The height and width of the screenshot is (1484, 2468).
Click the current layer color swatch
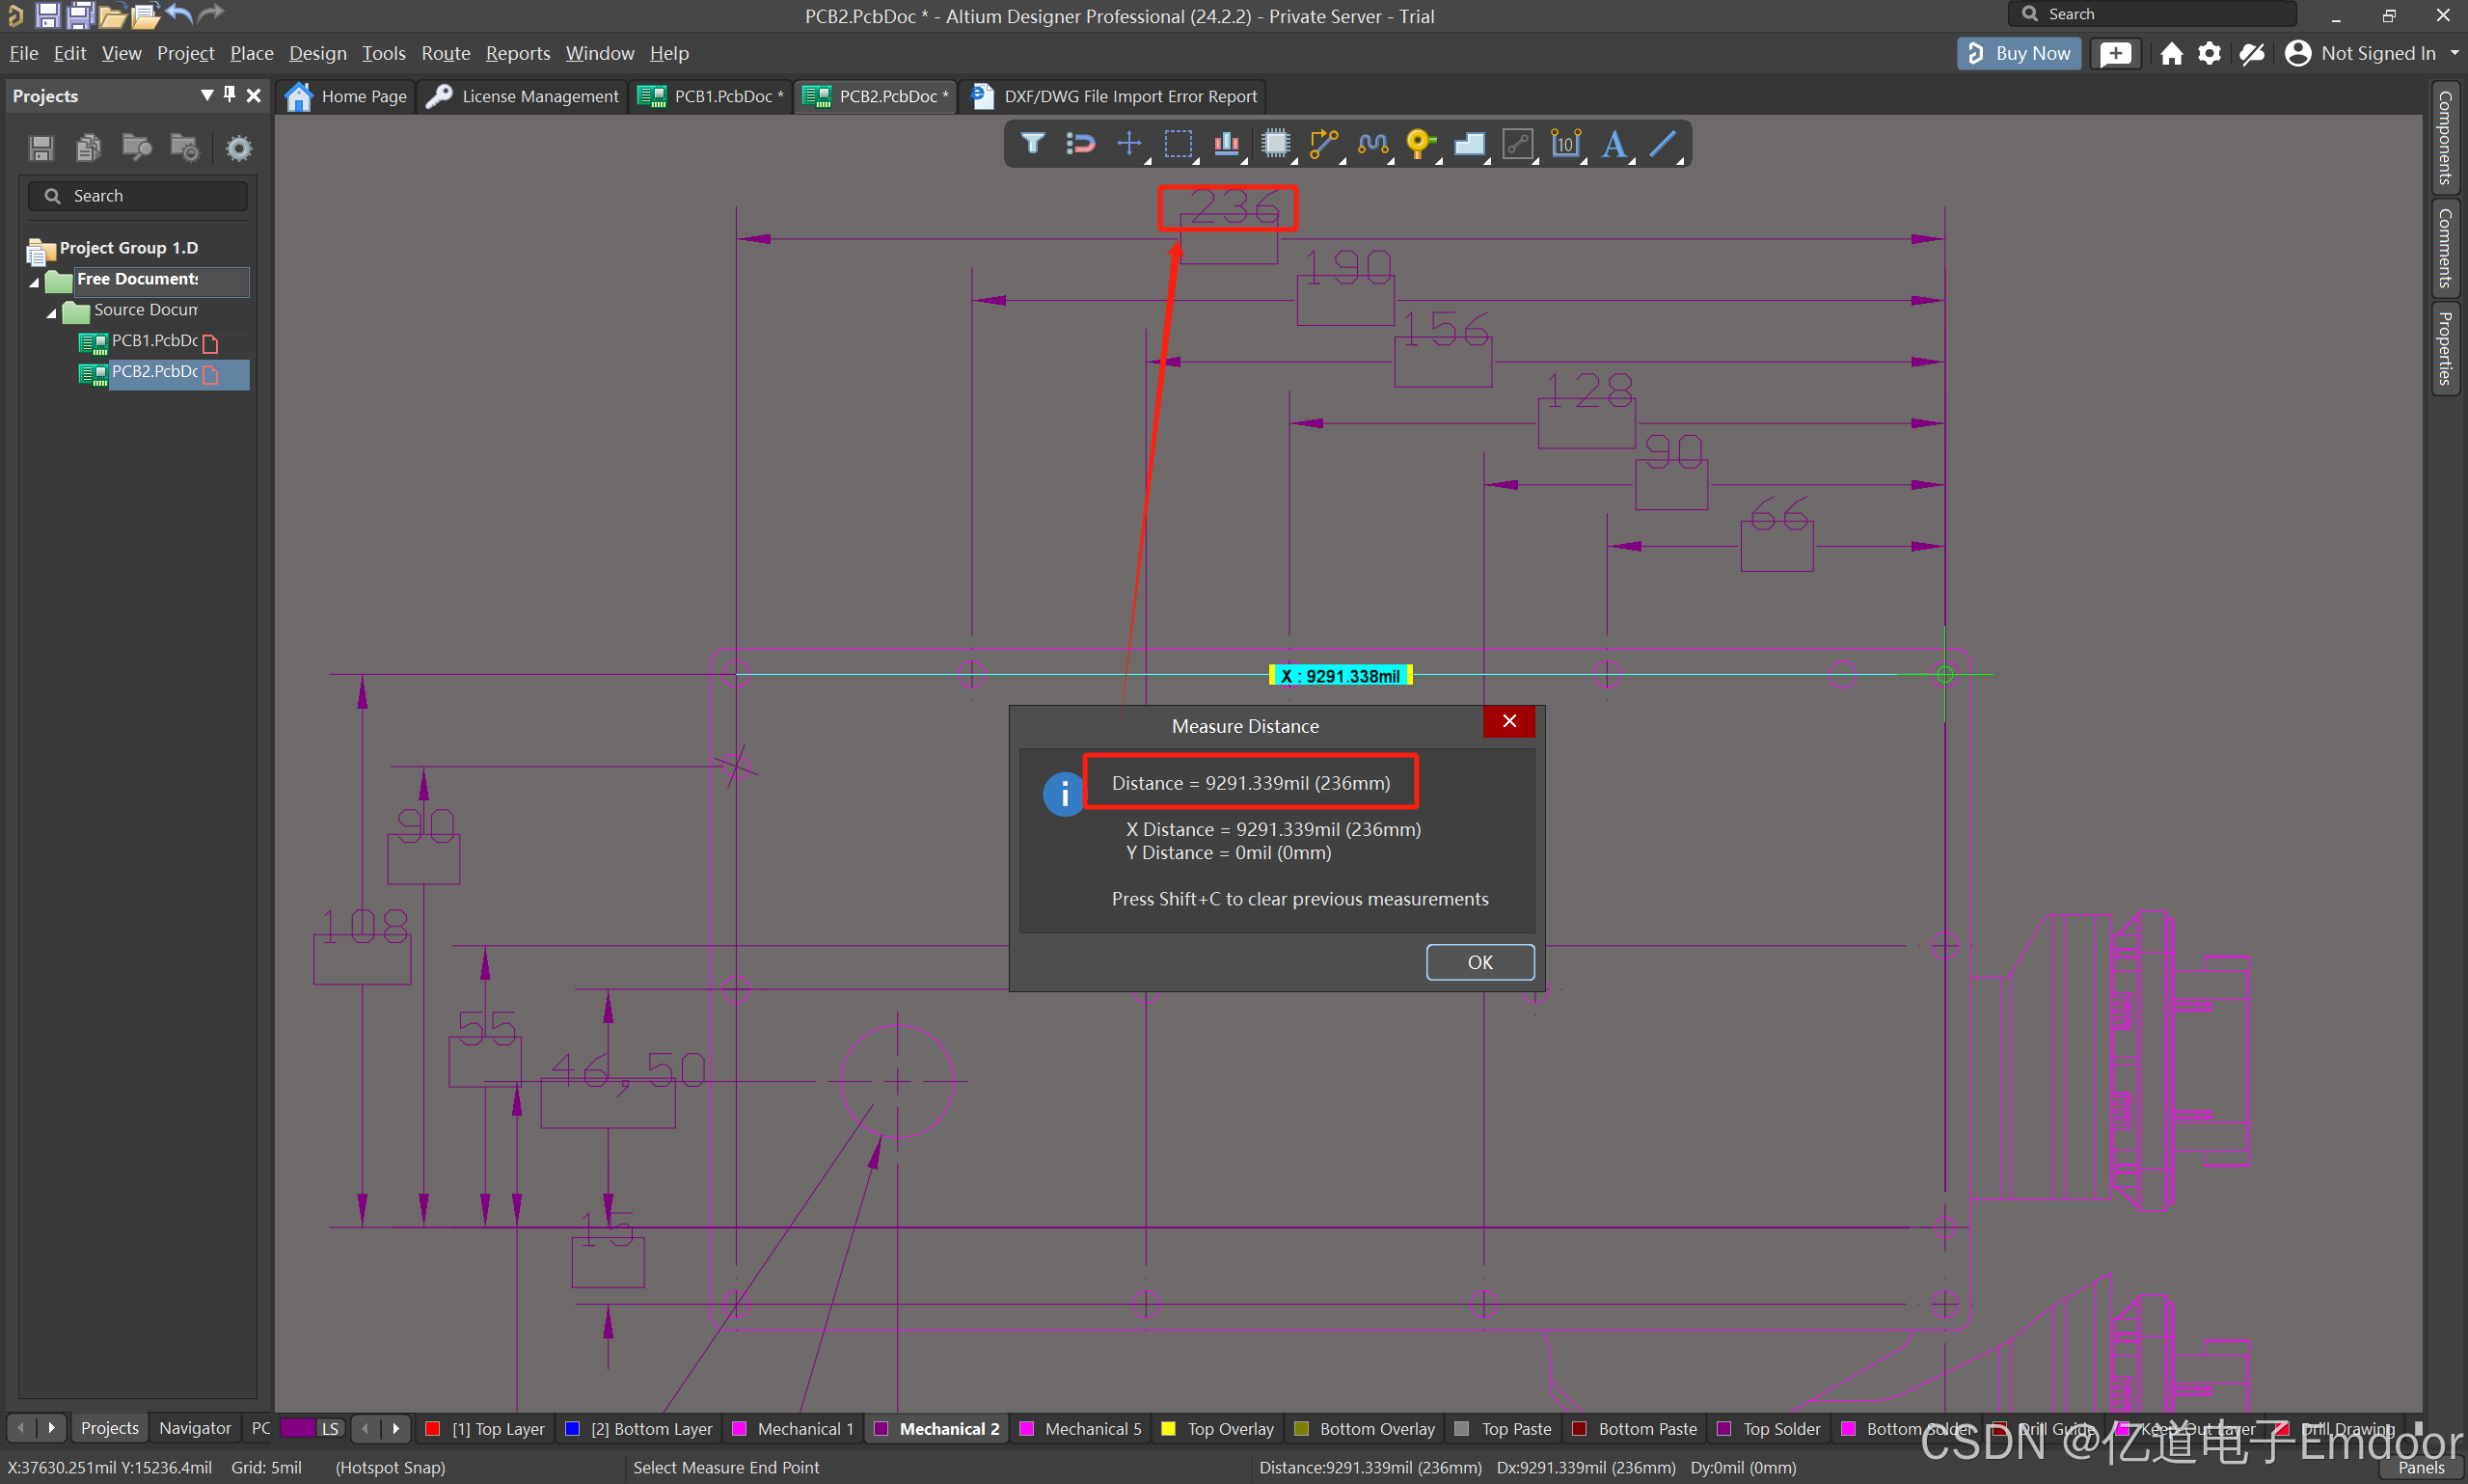tap(297, 1428)
